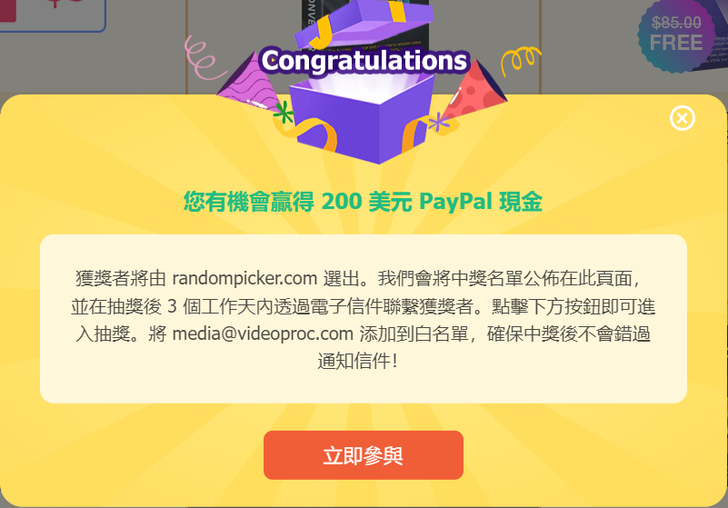Click the purple asterisk sparkle near the gift box
Screen dimensions: 728x508
(x=438, y=123)
